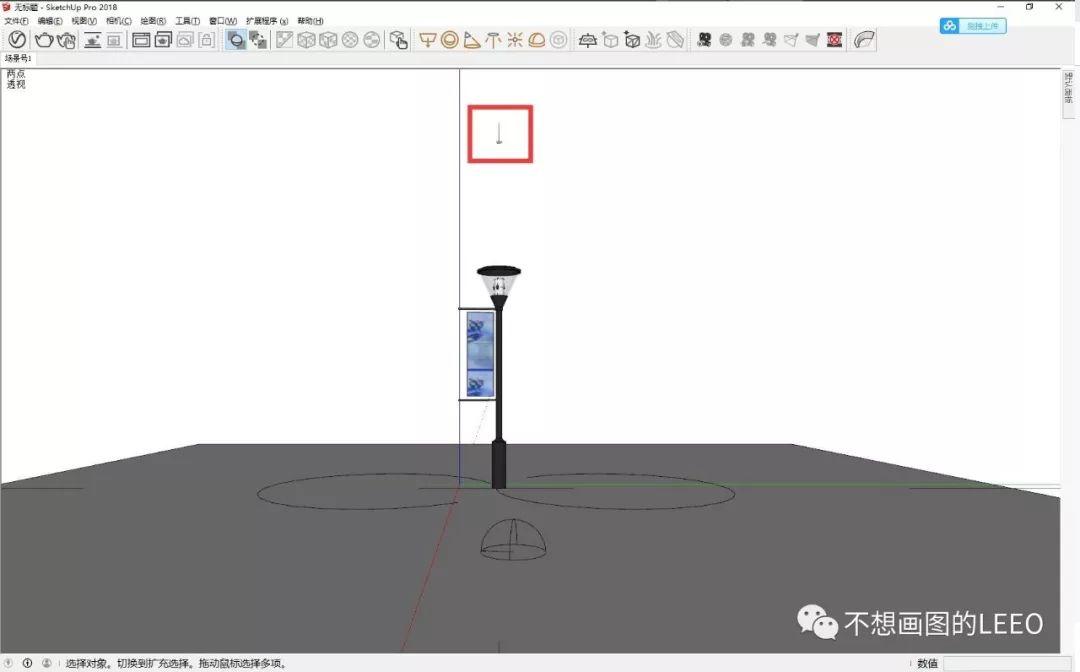Open the 编辑(E) menu

point(50,21)
